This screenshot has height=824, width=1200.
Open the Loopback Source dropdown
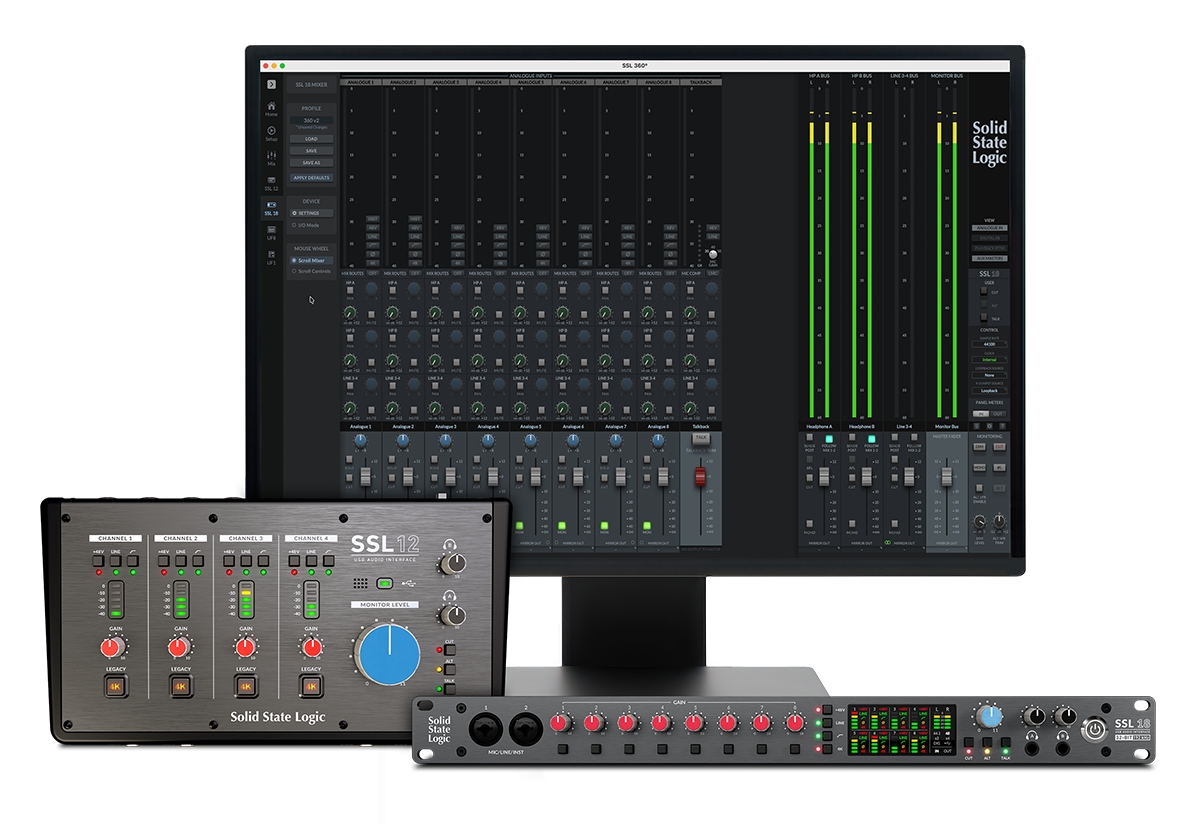point(989,375)
